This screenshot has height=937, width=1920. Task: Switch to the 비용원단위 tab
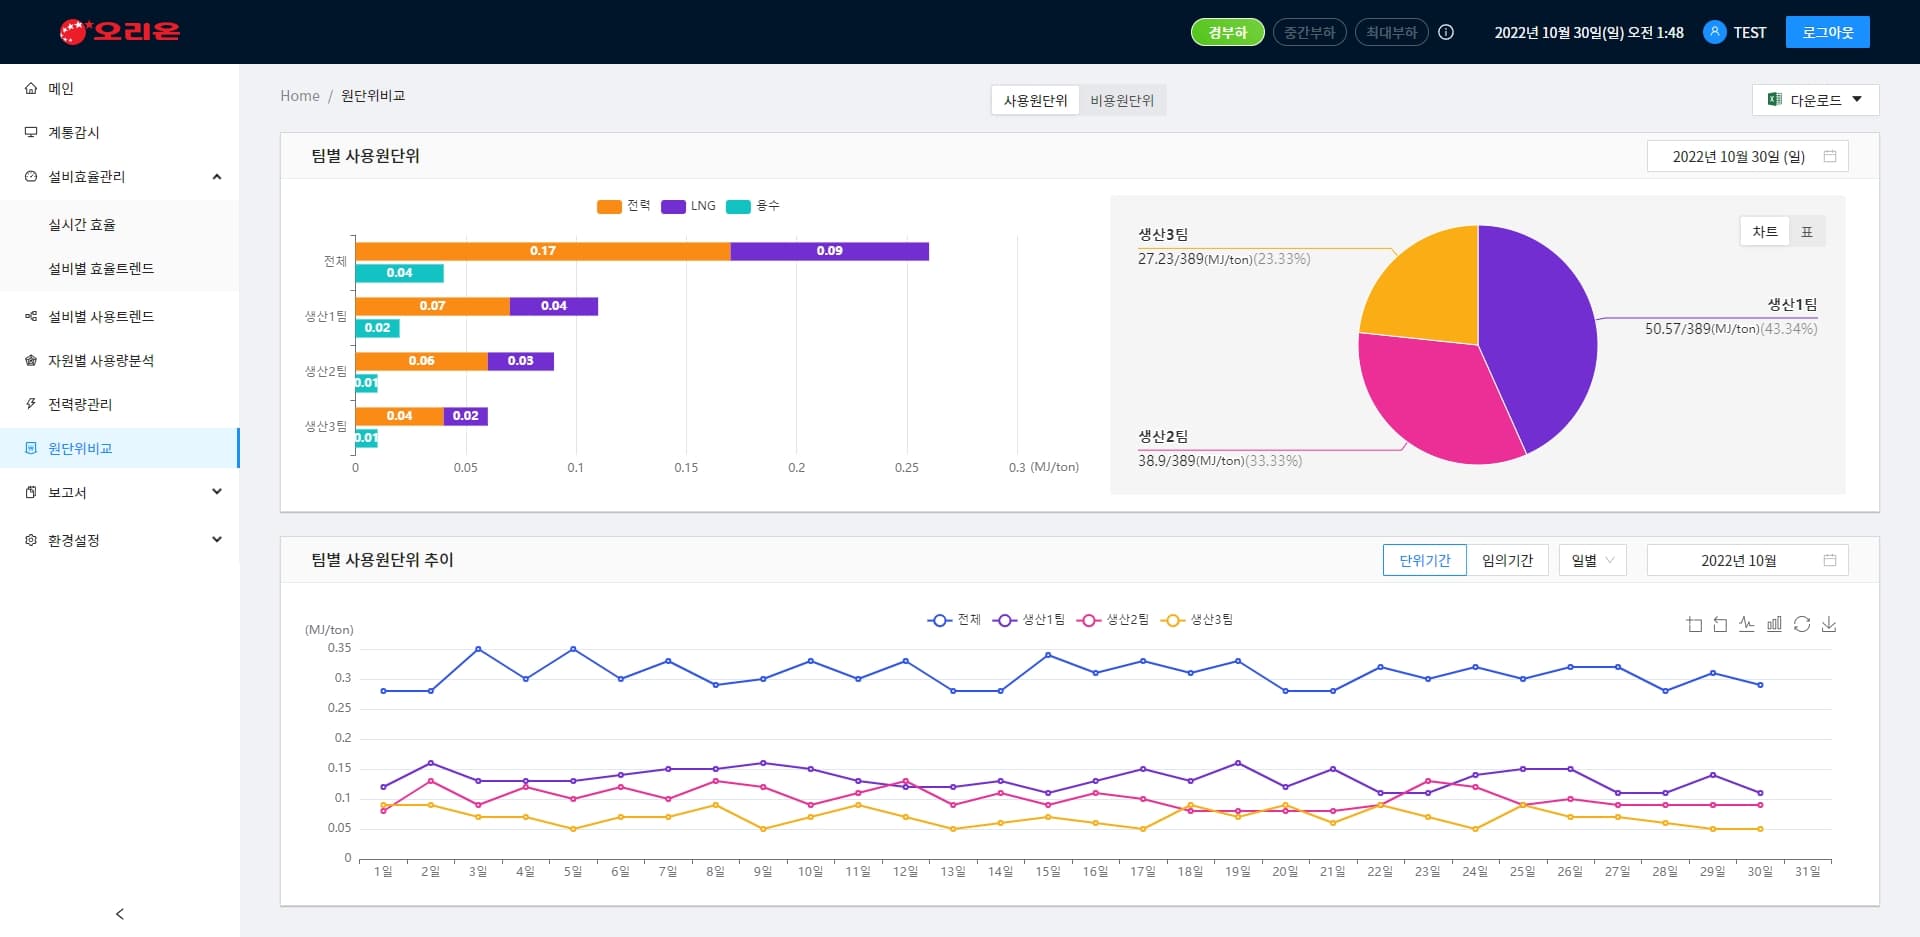(x=1122, y=100)
